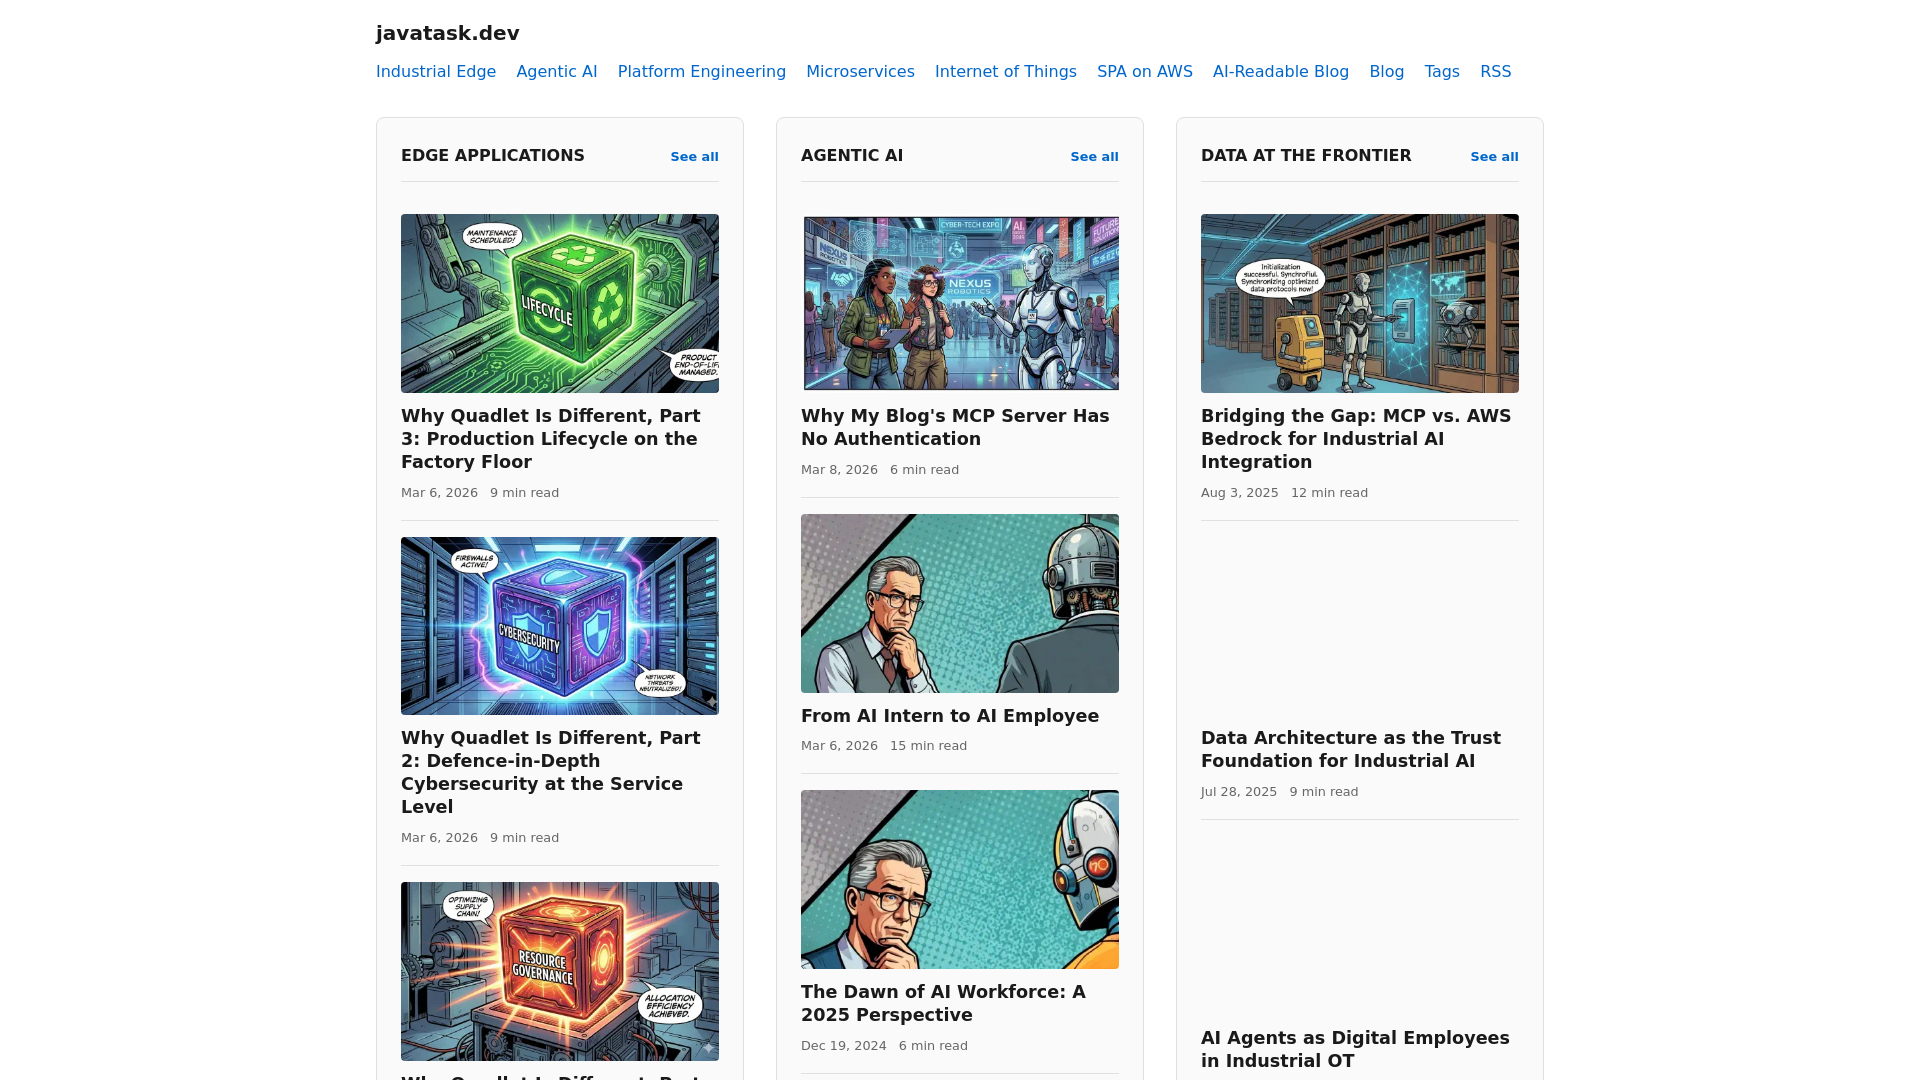This screenshot has height=1080, width=1920.
Task: See all Edge Applications posts
Action: click(693, 157)
